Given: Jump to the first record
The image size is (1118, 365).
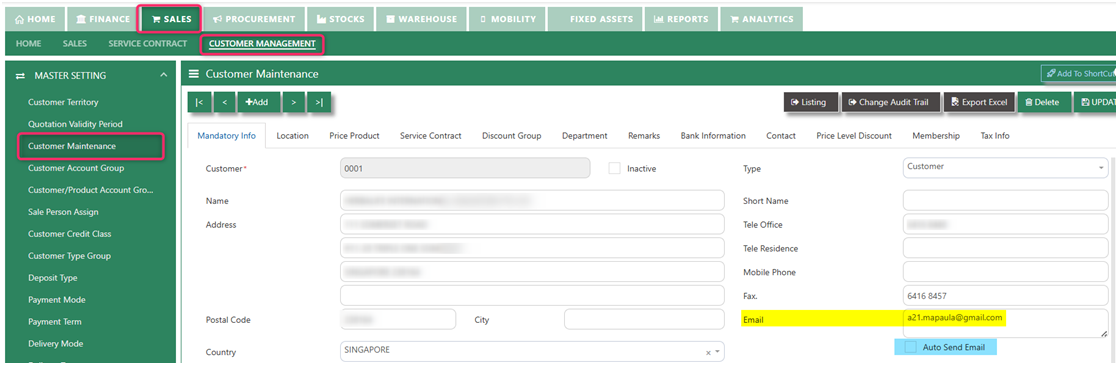Looking at the screenshot, I should pyautogui.click(x=199, y=102).
